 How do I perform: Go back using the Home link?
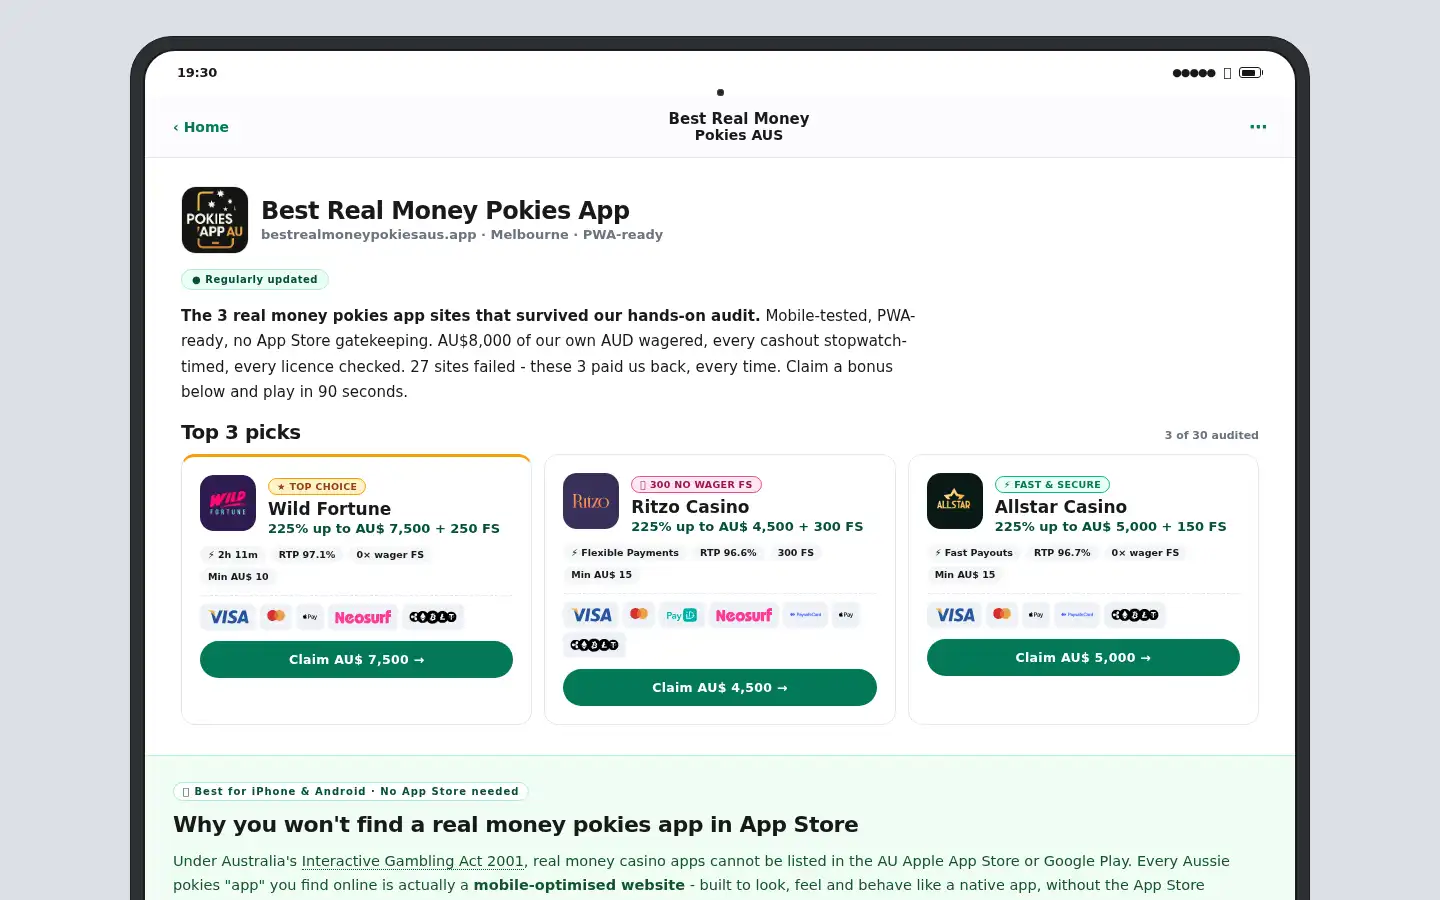201,127
